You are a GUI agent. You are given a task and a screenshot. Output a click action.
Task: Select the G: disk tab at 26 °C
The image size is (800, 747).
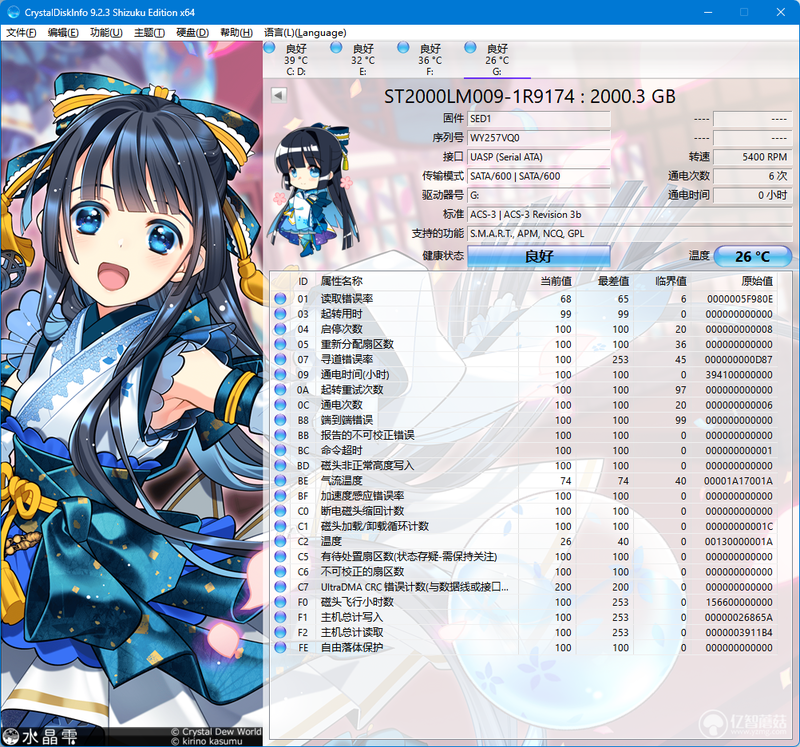click(497, 60)
